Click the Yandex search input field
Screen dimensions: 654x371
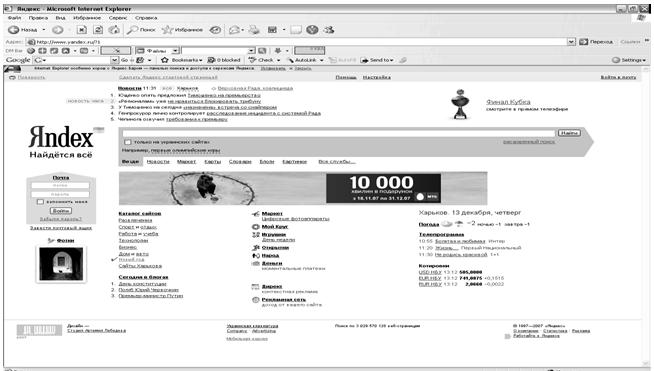coord(338,133)
